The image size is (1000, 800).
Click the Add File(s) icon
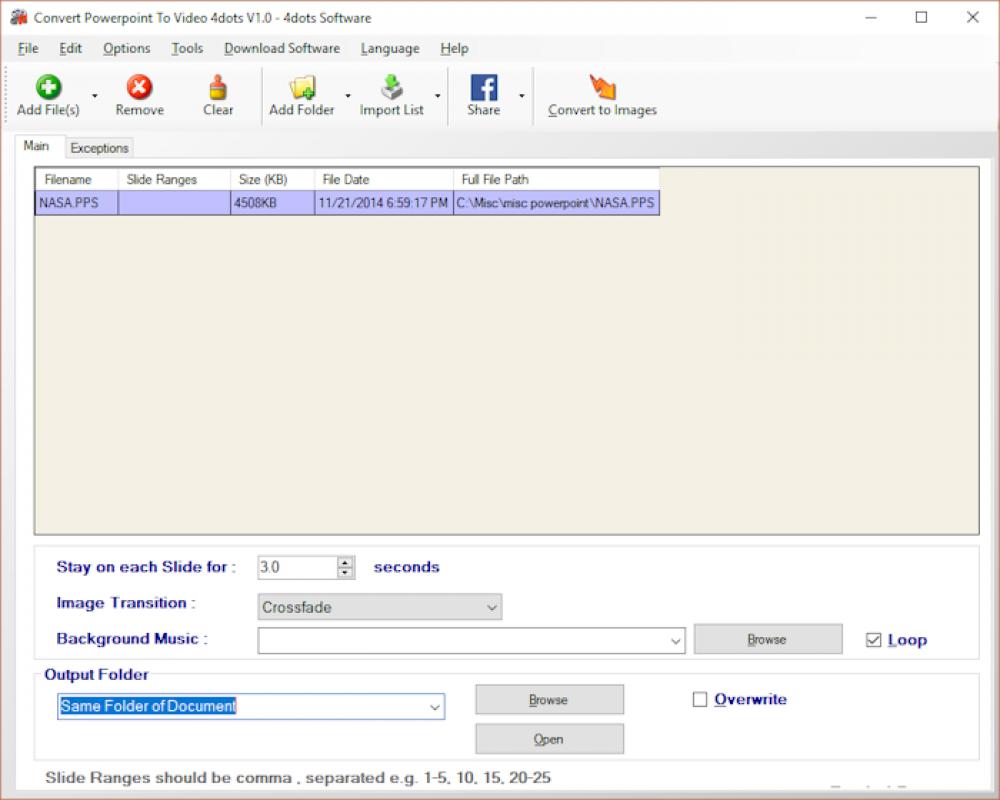pos(48,86)
